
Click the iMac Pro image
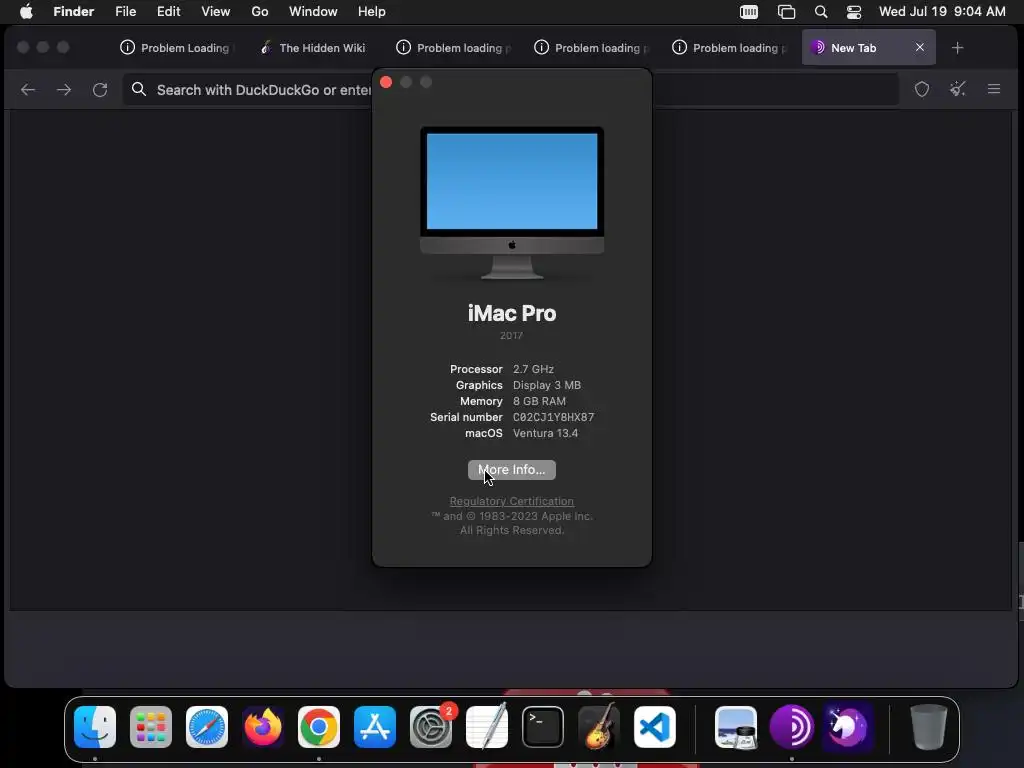(512, 202)
